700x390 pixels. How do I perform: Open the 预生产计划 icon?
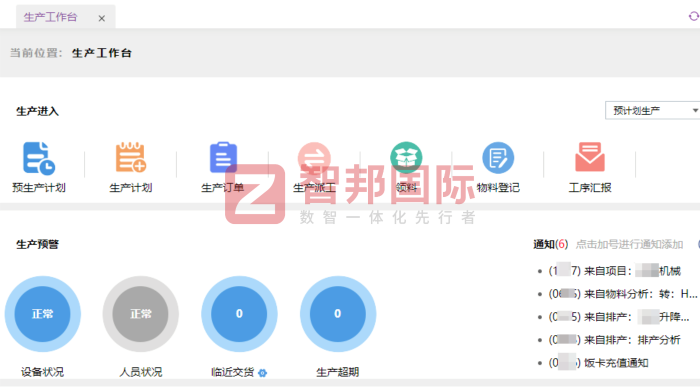tap(39, 158)
